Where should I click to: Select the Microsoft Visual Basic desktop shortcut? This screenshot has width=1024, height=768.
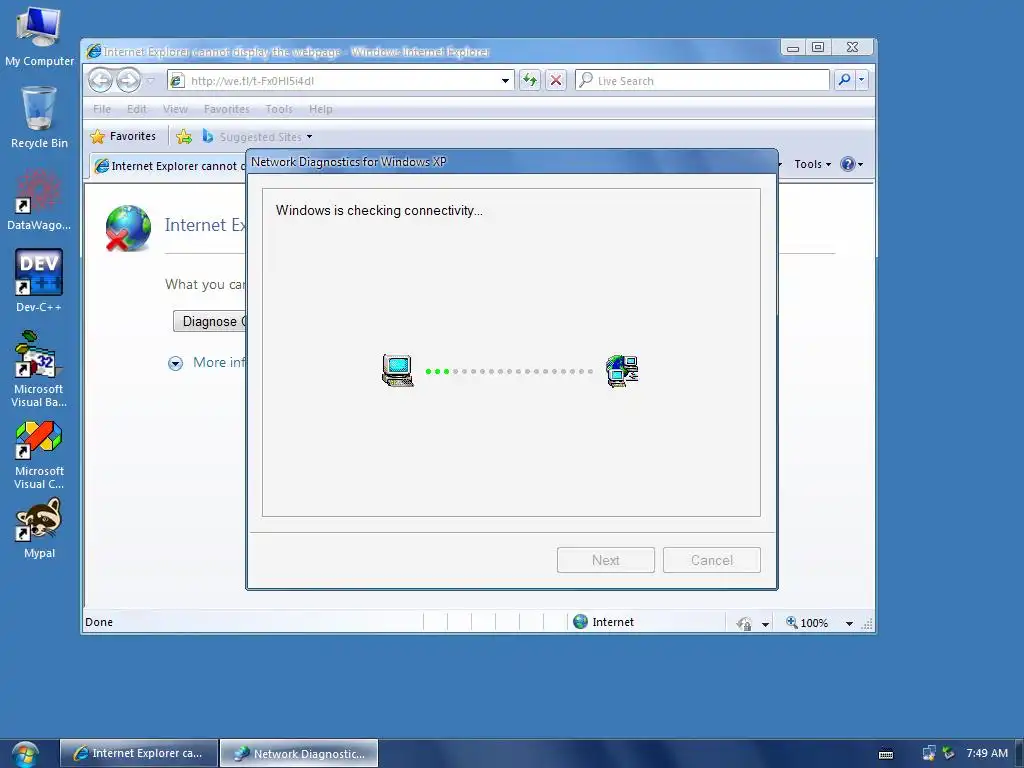tap(39, 370)
